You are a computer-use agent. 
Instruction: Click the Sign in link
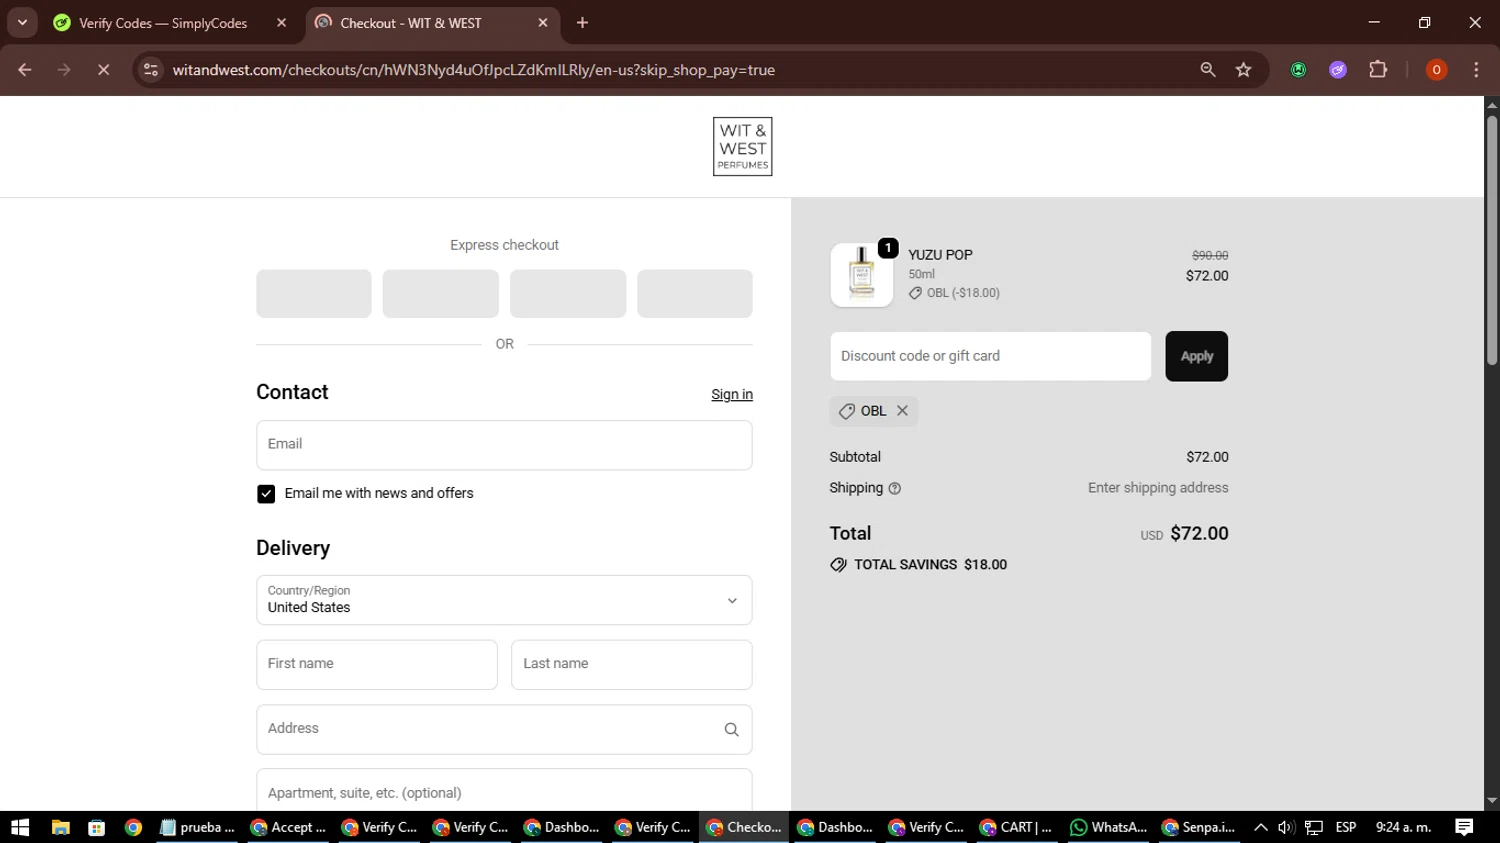click(x=732, y=395)
